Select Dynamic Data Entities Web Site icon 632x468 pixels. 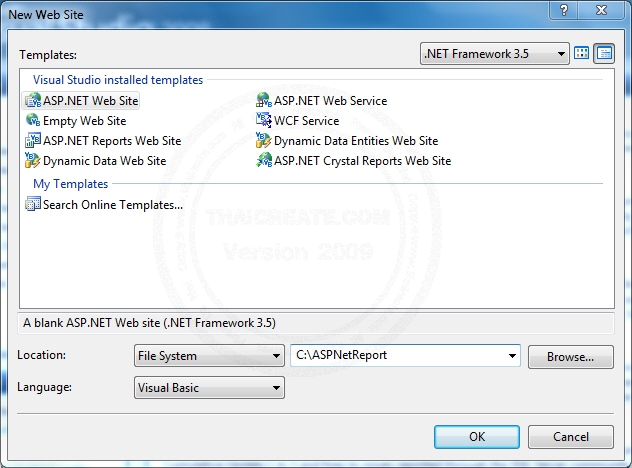coord(264,141)
